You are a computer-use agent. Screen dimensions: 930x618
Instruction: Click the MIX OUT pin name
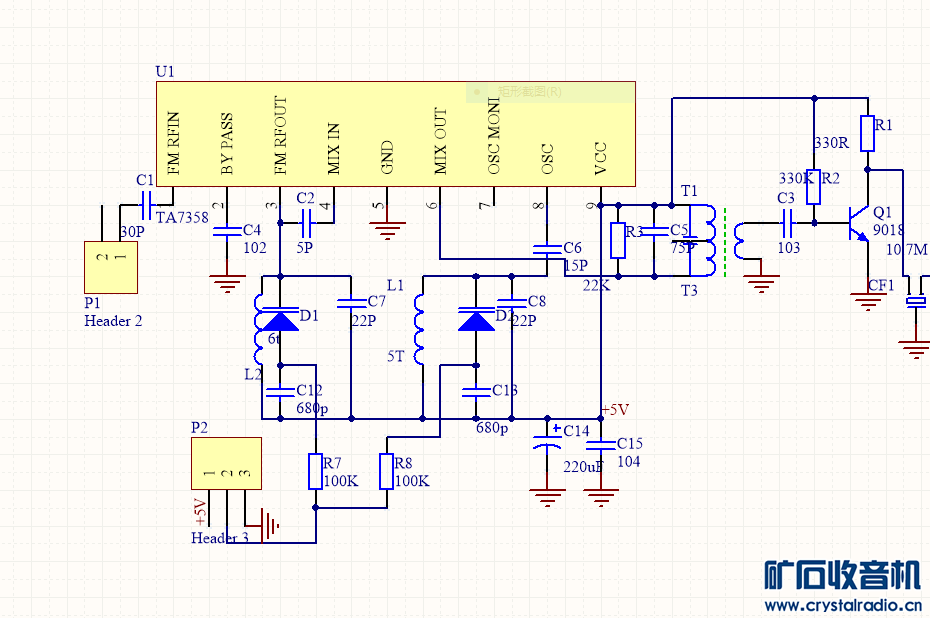click(x=440, y=141)
